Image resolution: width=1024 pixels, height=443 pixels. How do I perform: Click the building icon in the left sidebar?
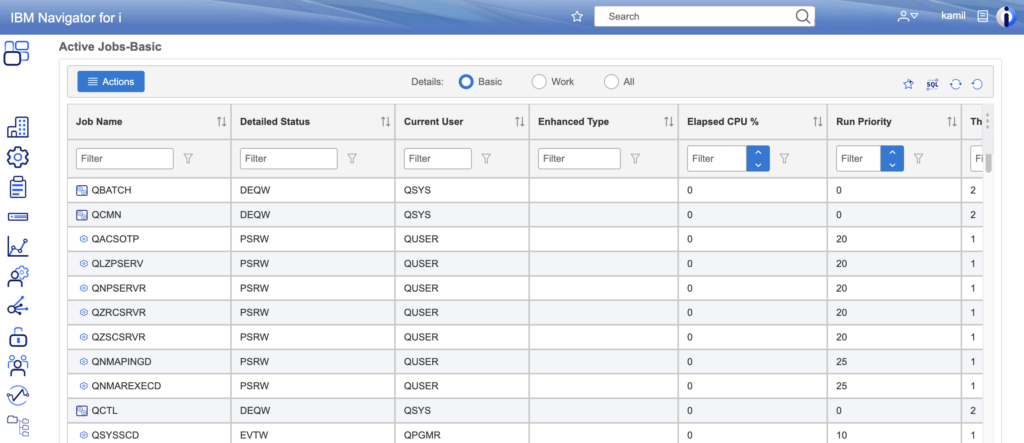[x=18, y=127]
